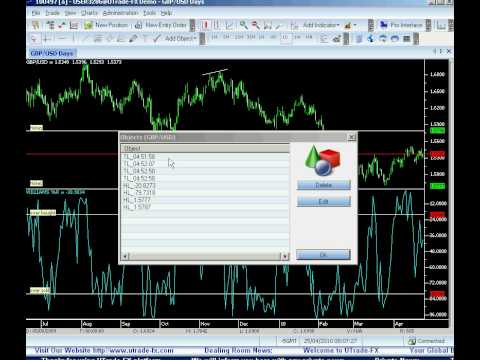Expand the dropdown arrow beside chart color icon
The width and height of the screenshot is (480, 360).
(x=355, y=25)
